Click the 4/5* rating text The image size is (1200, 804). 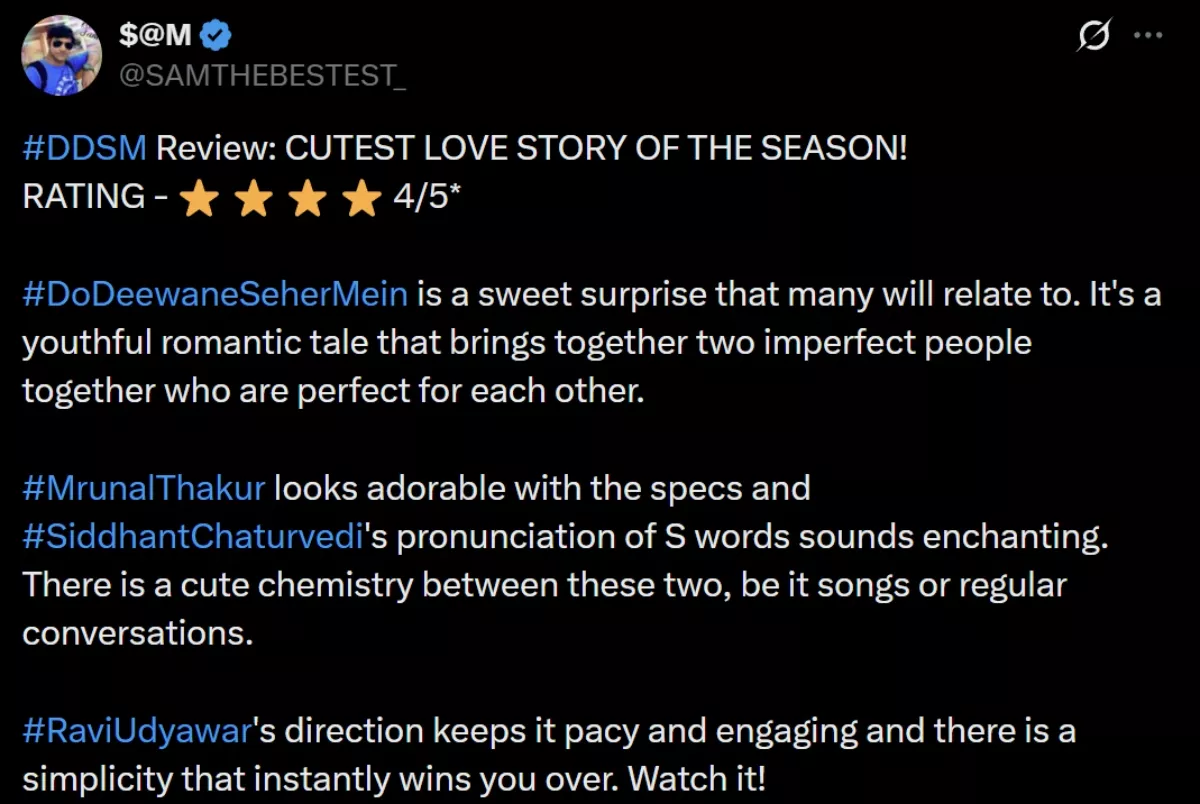click(x=426, y=197)
